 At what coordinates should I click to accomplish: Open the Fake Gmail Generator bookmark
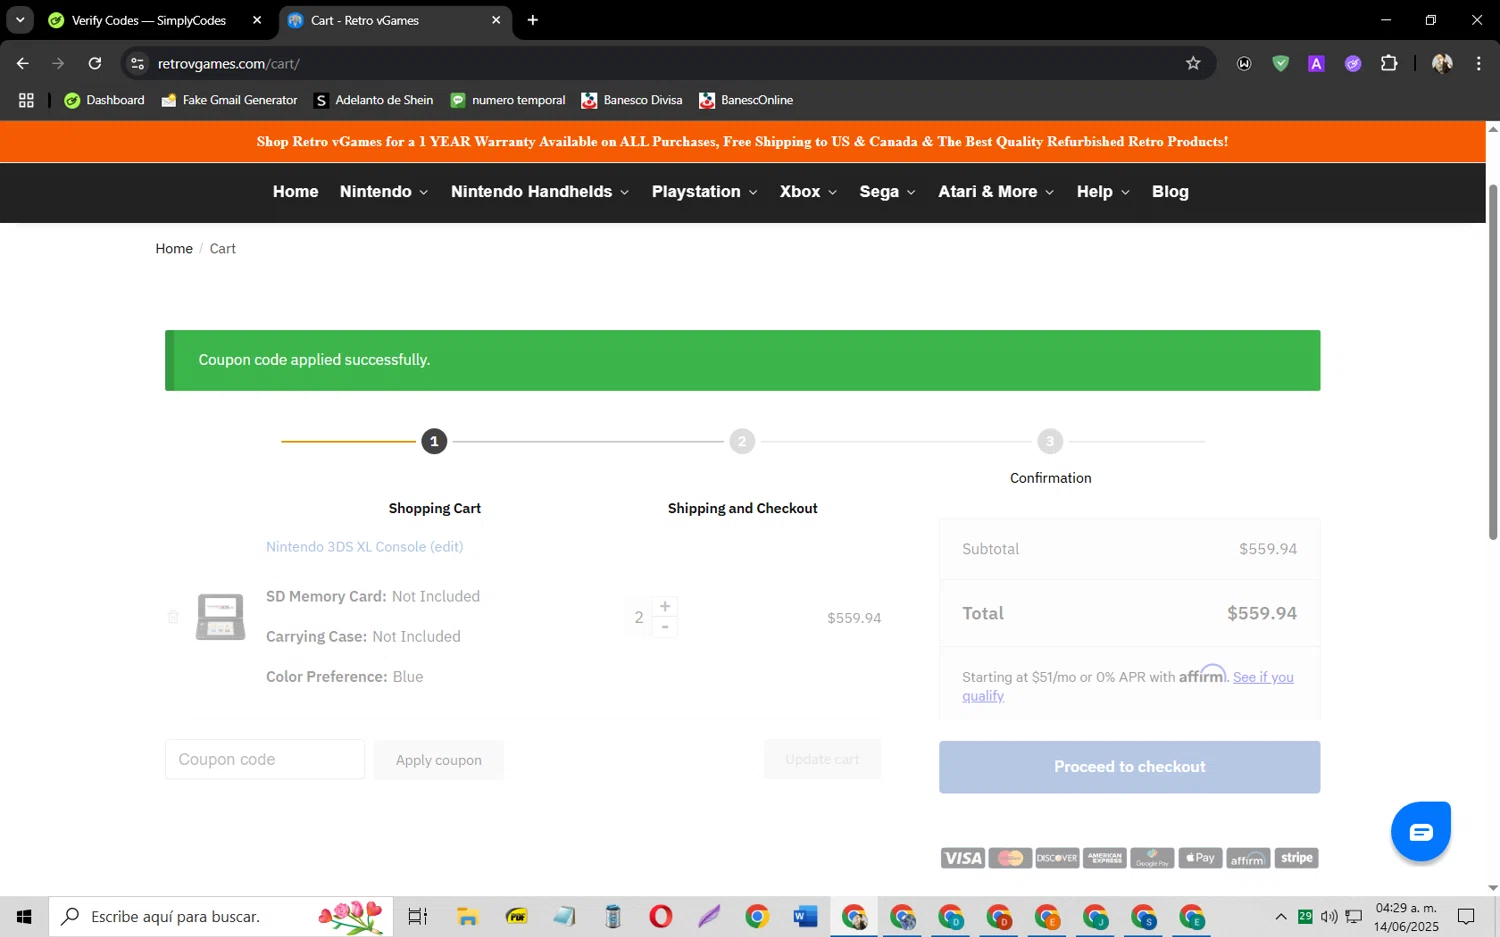(229, 100)
